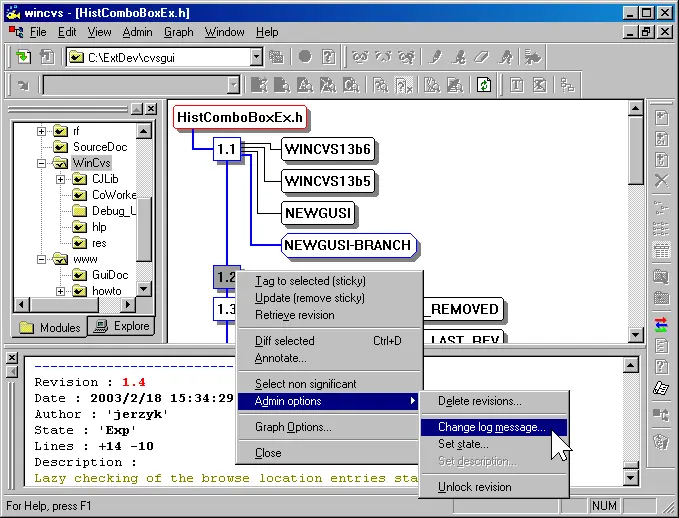Click the crossed-box icon next to the T icon
The image size is (679, 518).
539,84
